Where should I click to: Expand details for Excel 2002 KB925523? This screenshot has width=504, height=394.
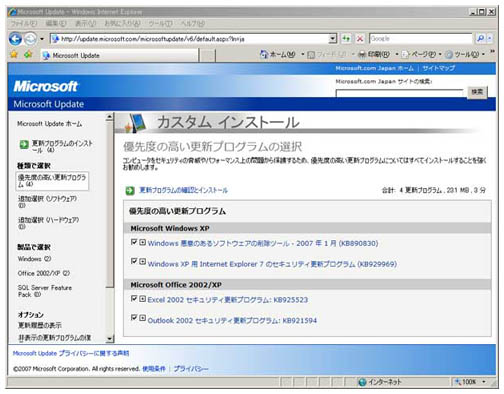(x=142, y=299)
